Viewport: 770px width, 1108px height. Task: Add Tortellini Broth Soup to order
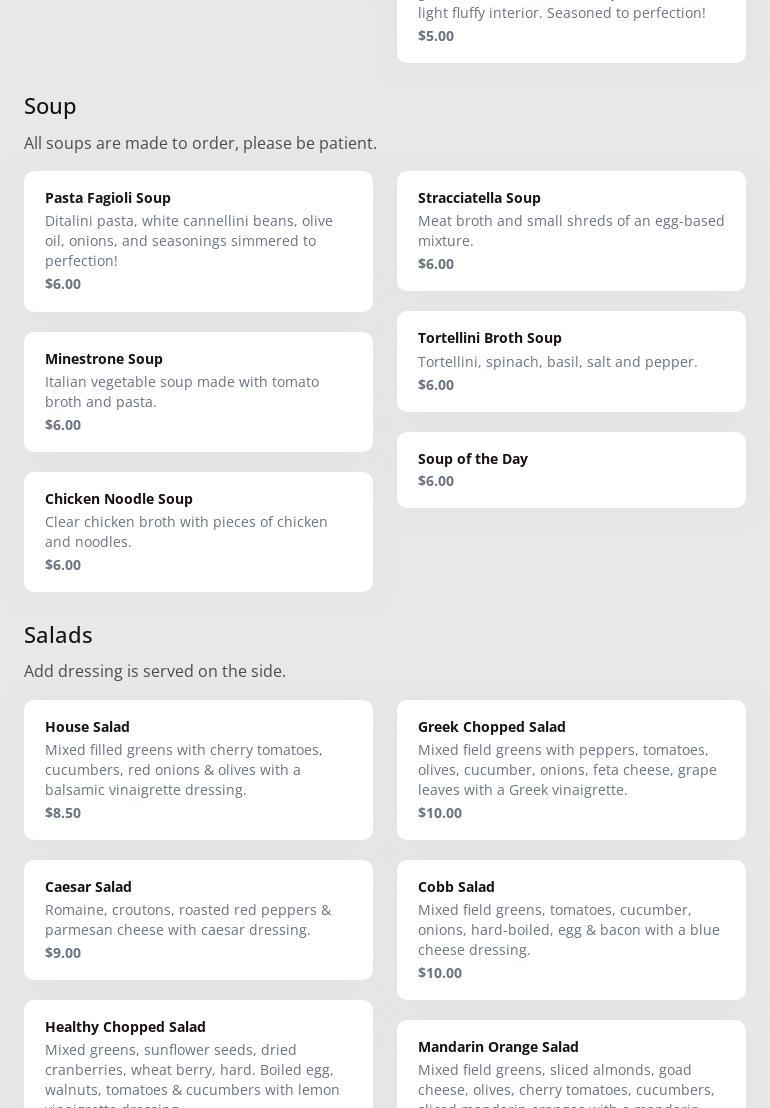point(571,361)
